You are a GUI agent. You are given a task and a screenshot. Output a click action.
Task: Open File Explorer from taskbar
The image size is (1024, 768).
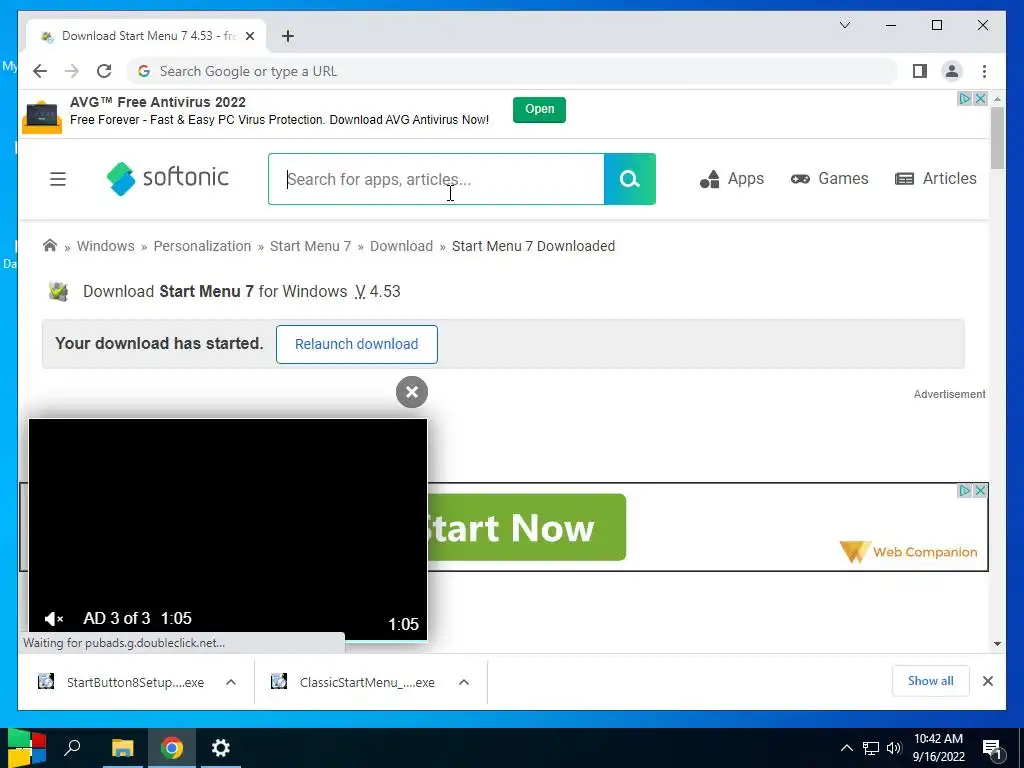(122, 748)
